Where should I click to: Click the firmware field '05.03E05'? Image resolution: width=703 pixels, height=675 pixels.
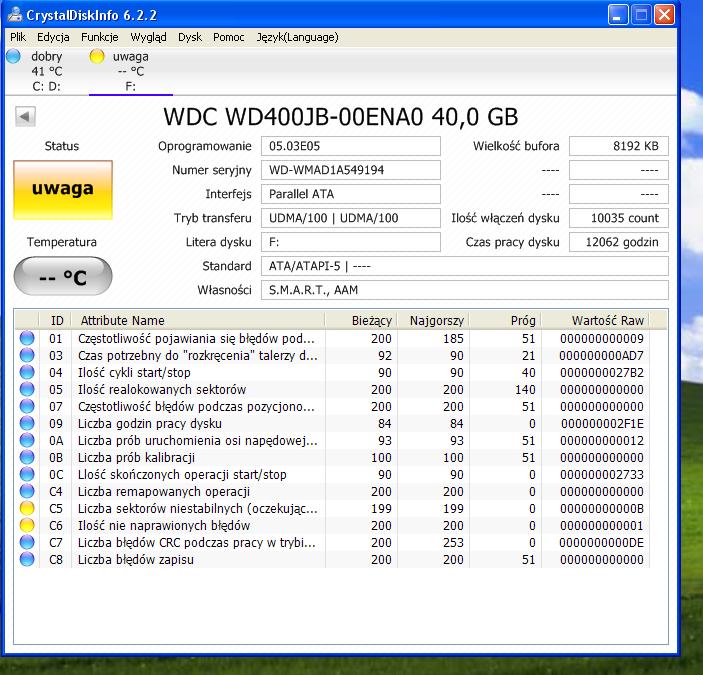point(351,146)
